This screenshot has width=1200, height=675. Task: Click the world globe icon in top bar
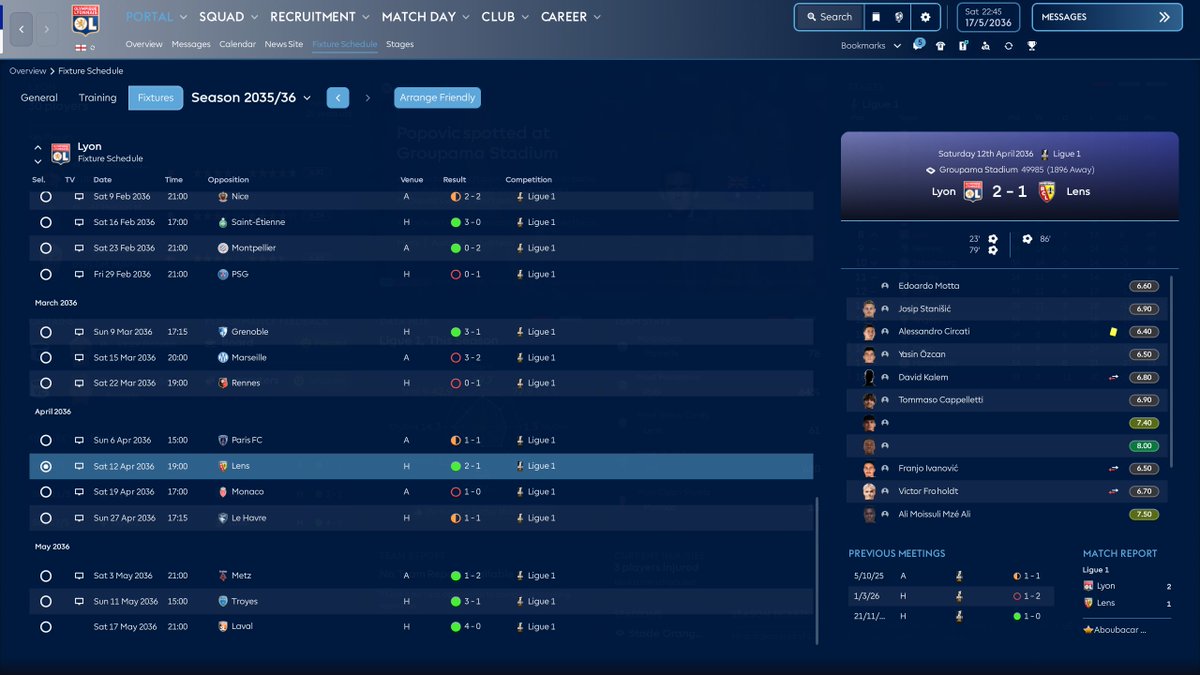(x=900, y=17)
